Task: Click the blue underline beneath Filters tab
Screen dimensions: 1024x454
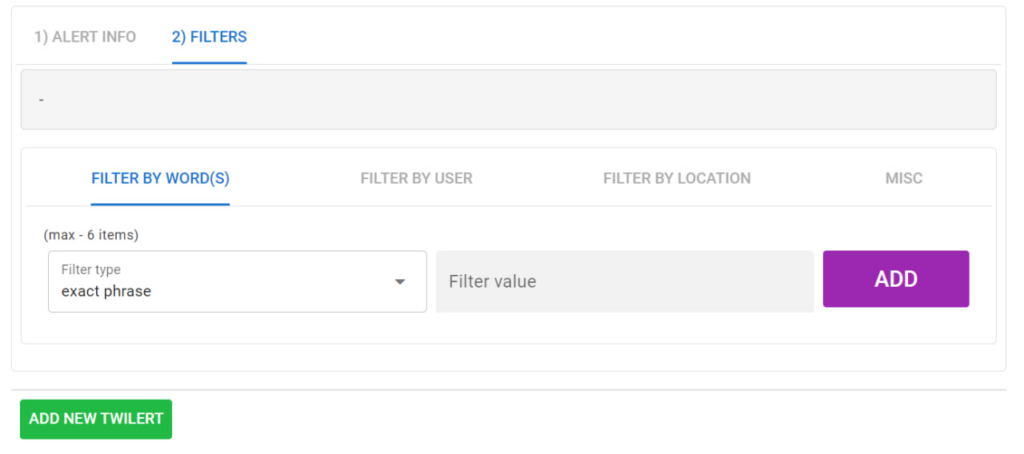Action: click(x=209, y=63)
